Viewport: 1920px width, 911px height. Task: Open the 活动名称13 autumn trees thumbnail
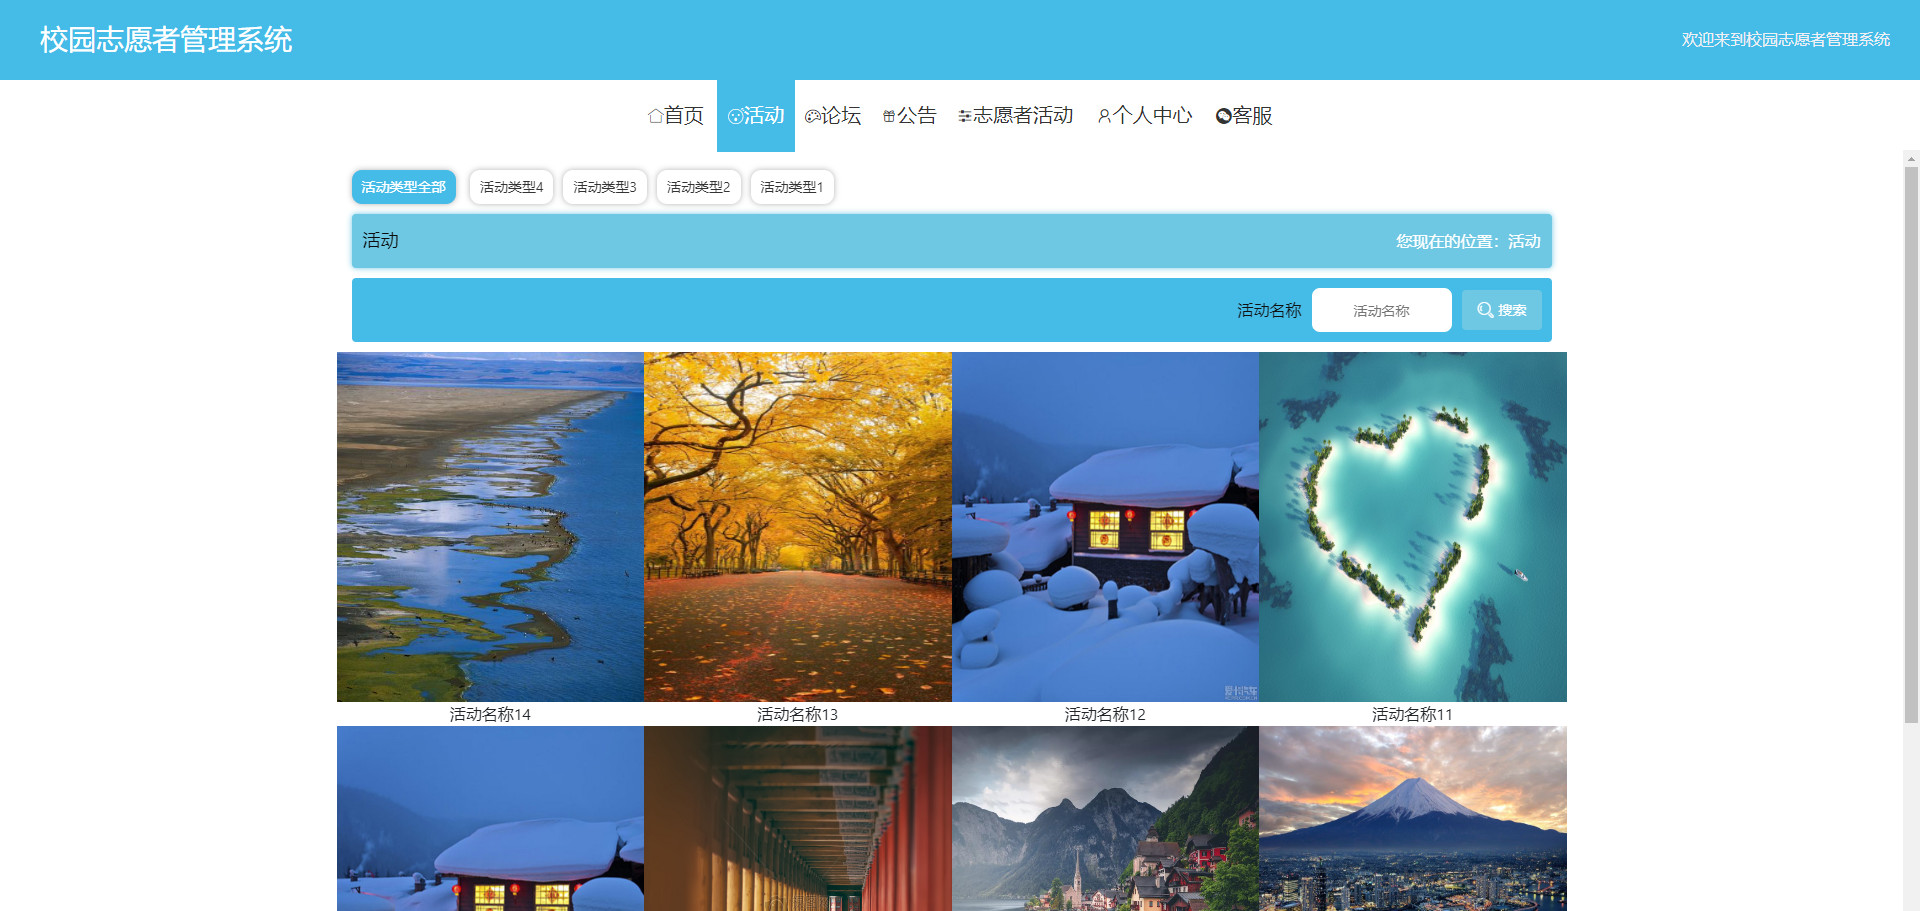click(x=798, y=527)
